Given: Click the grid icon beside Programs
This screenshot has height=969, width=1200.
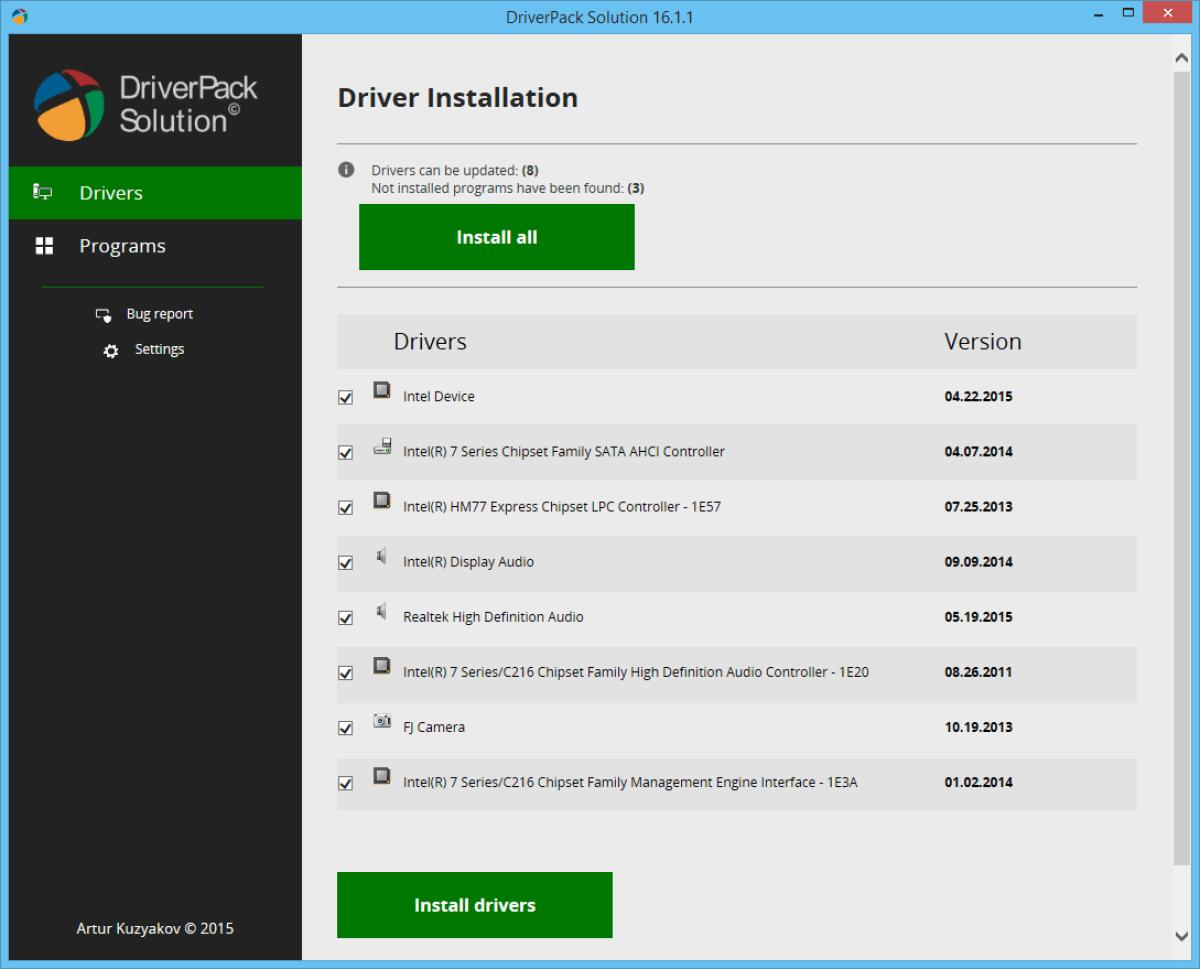Looking at the screenshot, I should coord(42,245).
